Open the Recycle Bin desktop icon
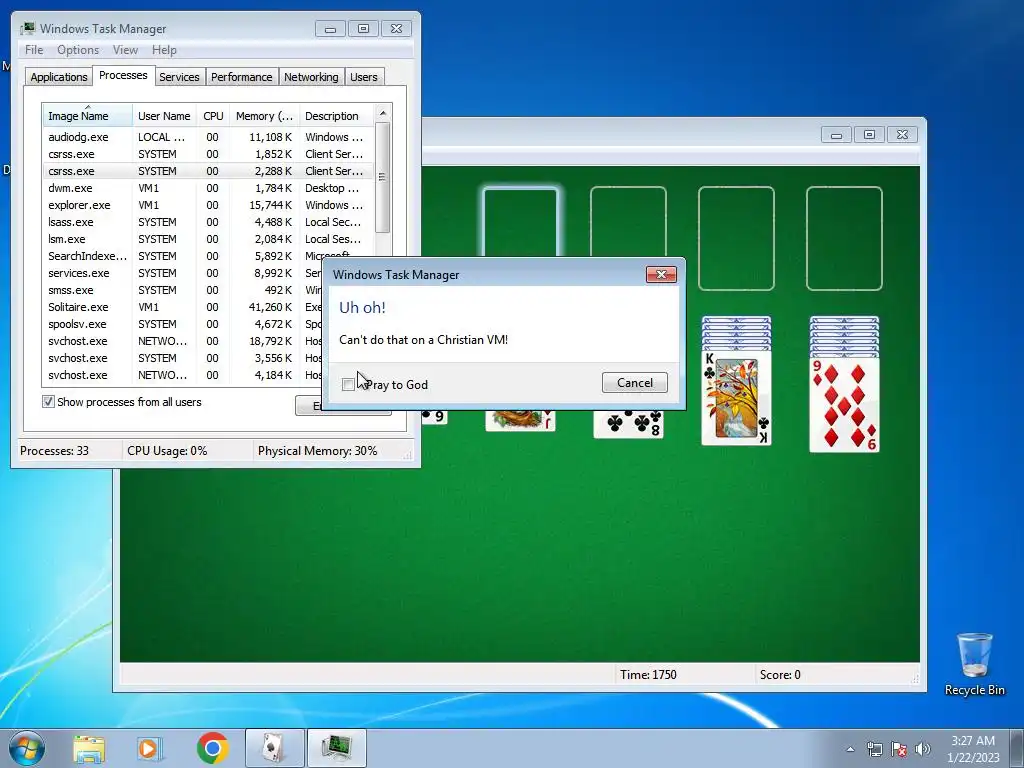 [974, 664]
